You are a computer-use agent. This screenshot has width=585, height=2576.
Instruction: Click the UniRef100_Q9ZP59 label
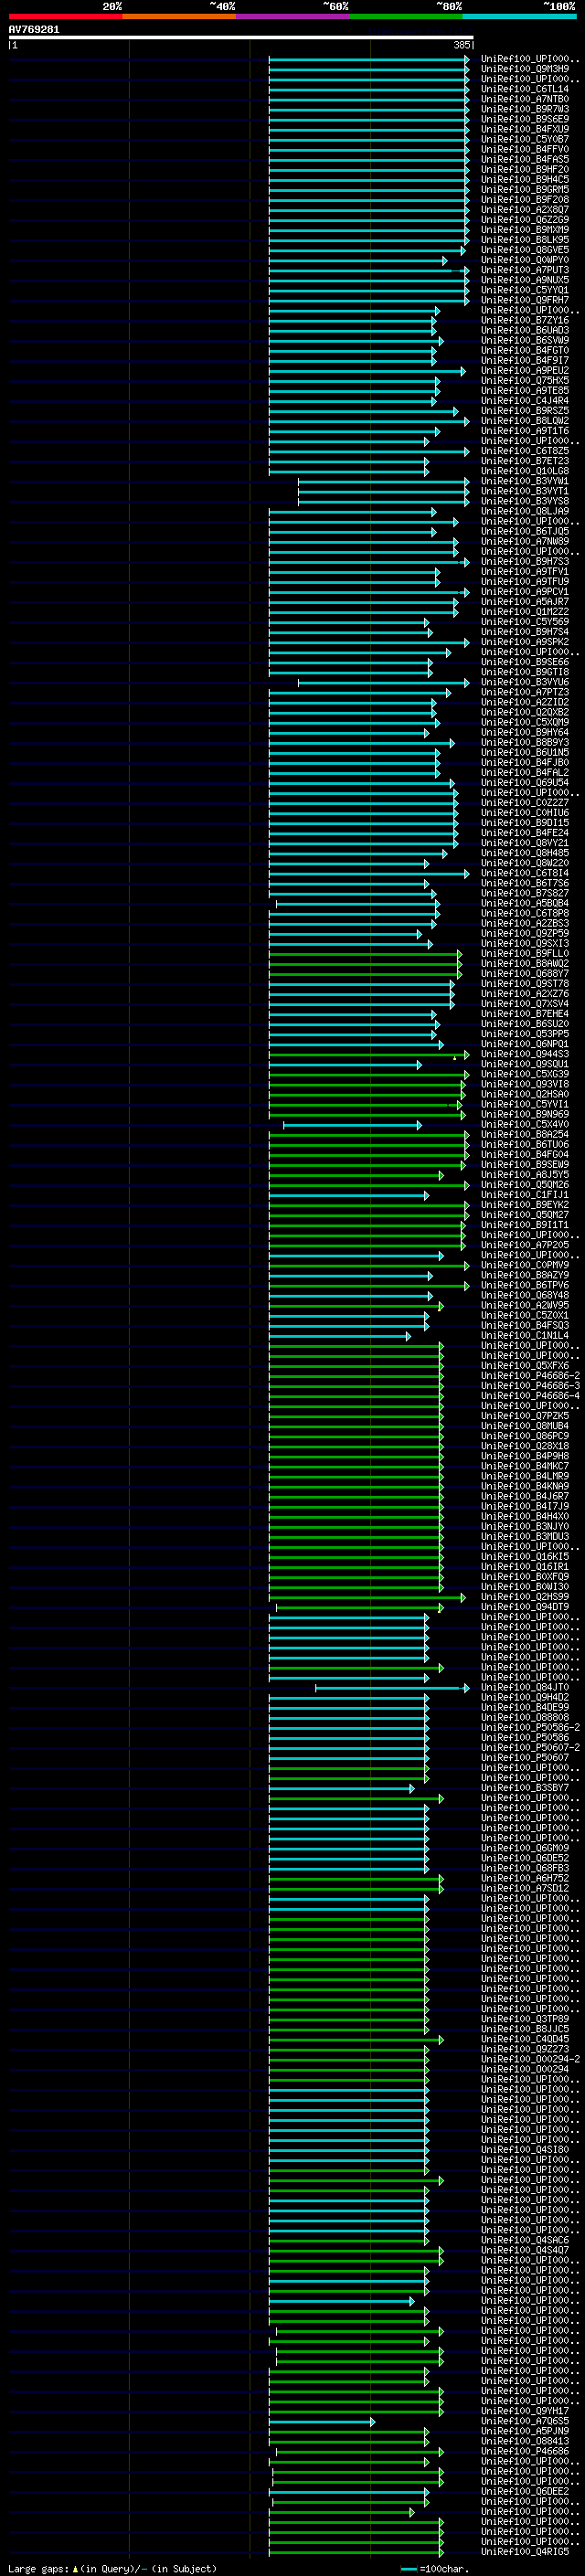[x=525, y=933]
